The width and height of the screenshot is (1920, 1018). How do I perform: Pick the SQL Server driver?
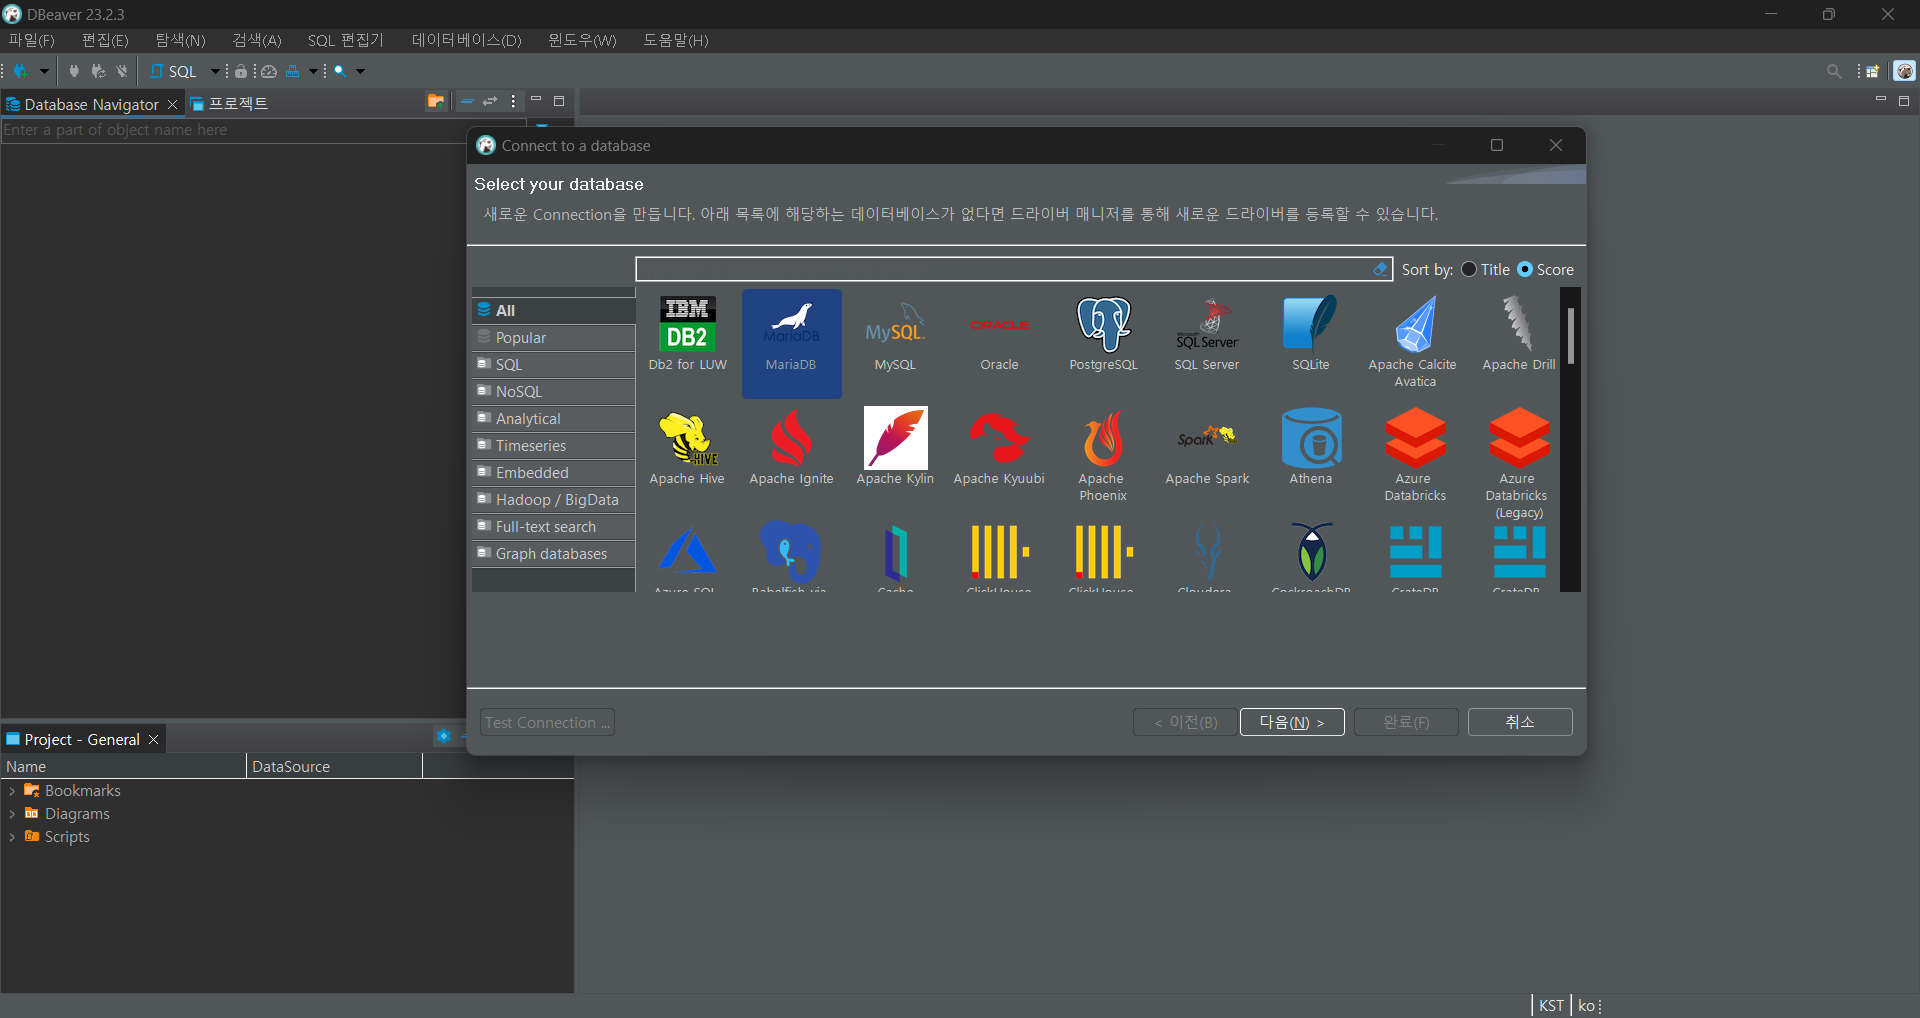point(1207,334)
